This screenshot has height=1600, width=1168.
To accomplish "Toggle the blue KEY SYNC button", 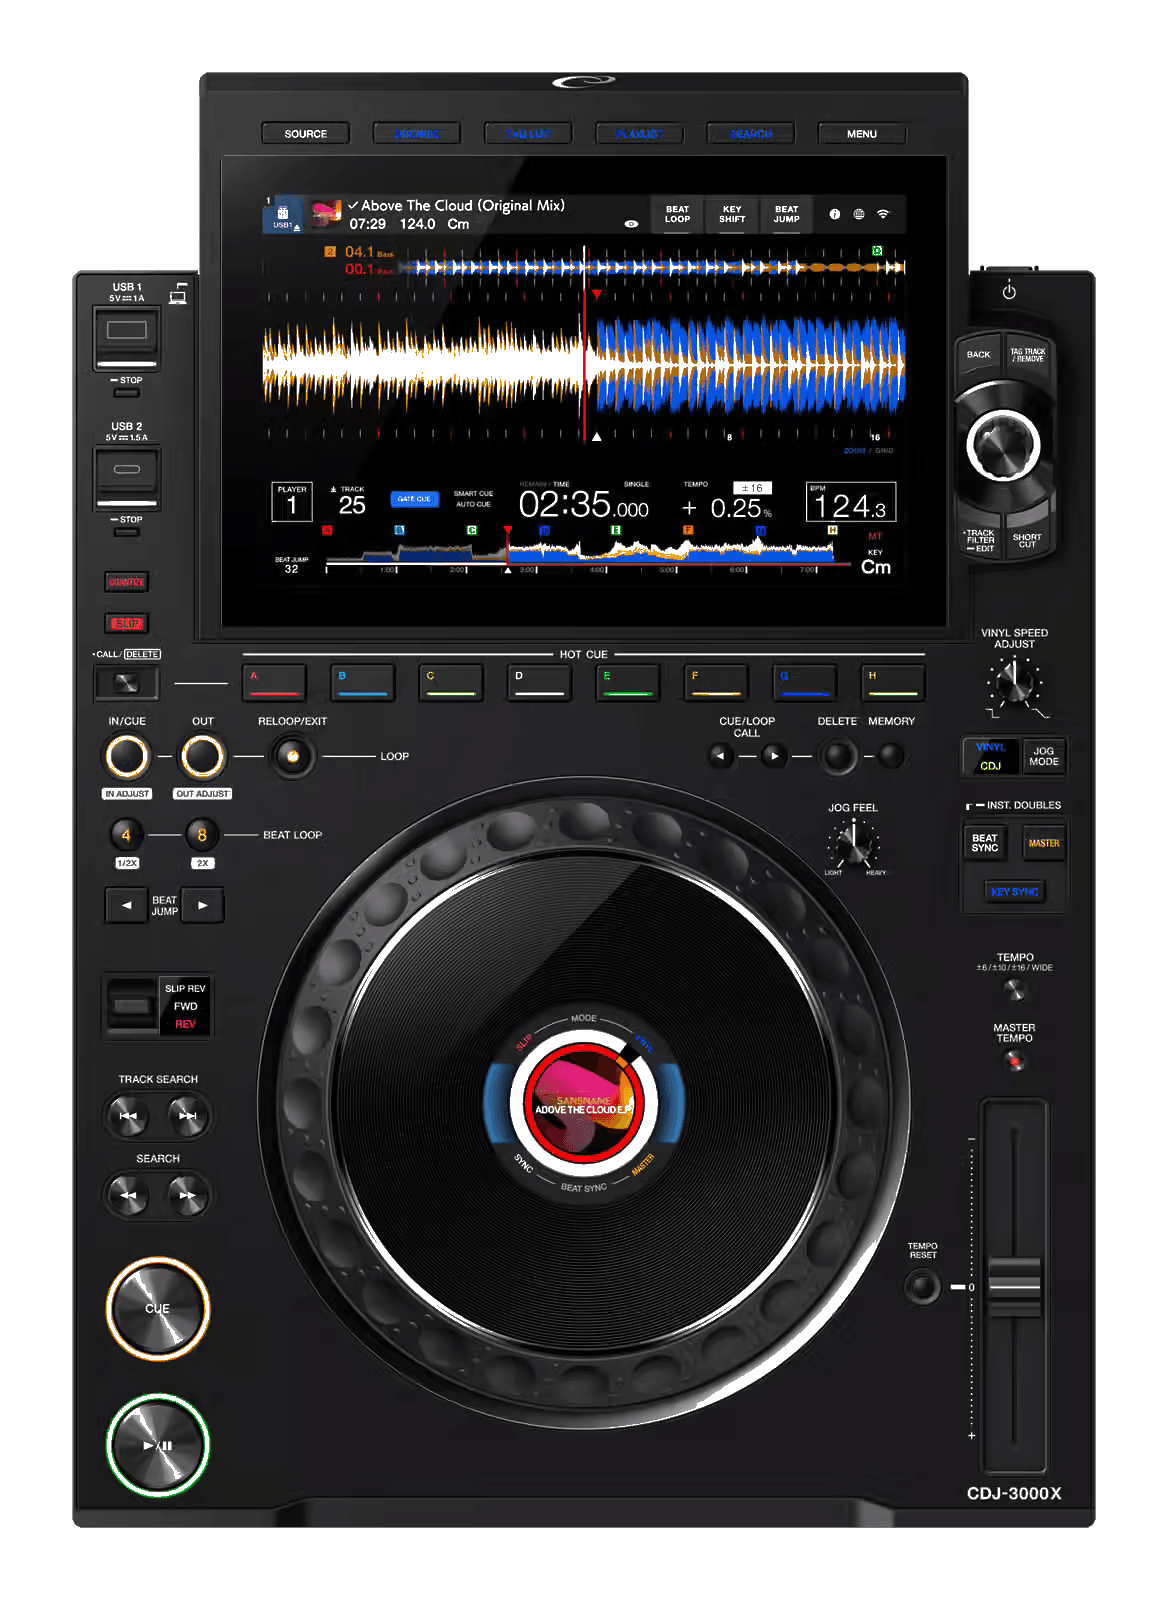I will point(1014,892).
